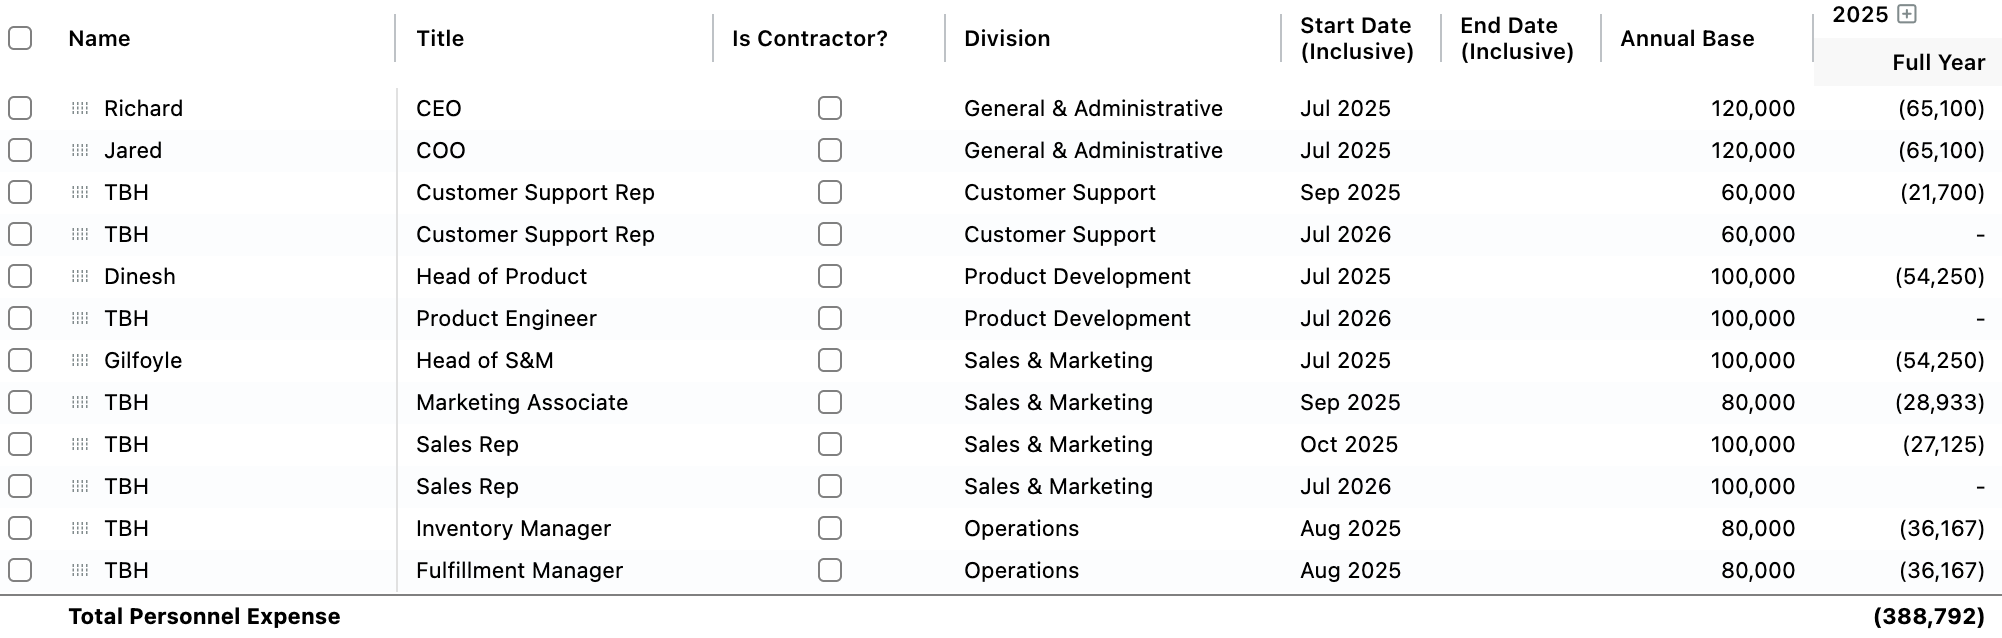2002x638 pixels.
Task: Click drag handle of Product Engineer row
Action: tap(80, 318)
